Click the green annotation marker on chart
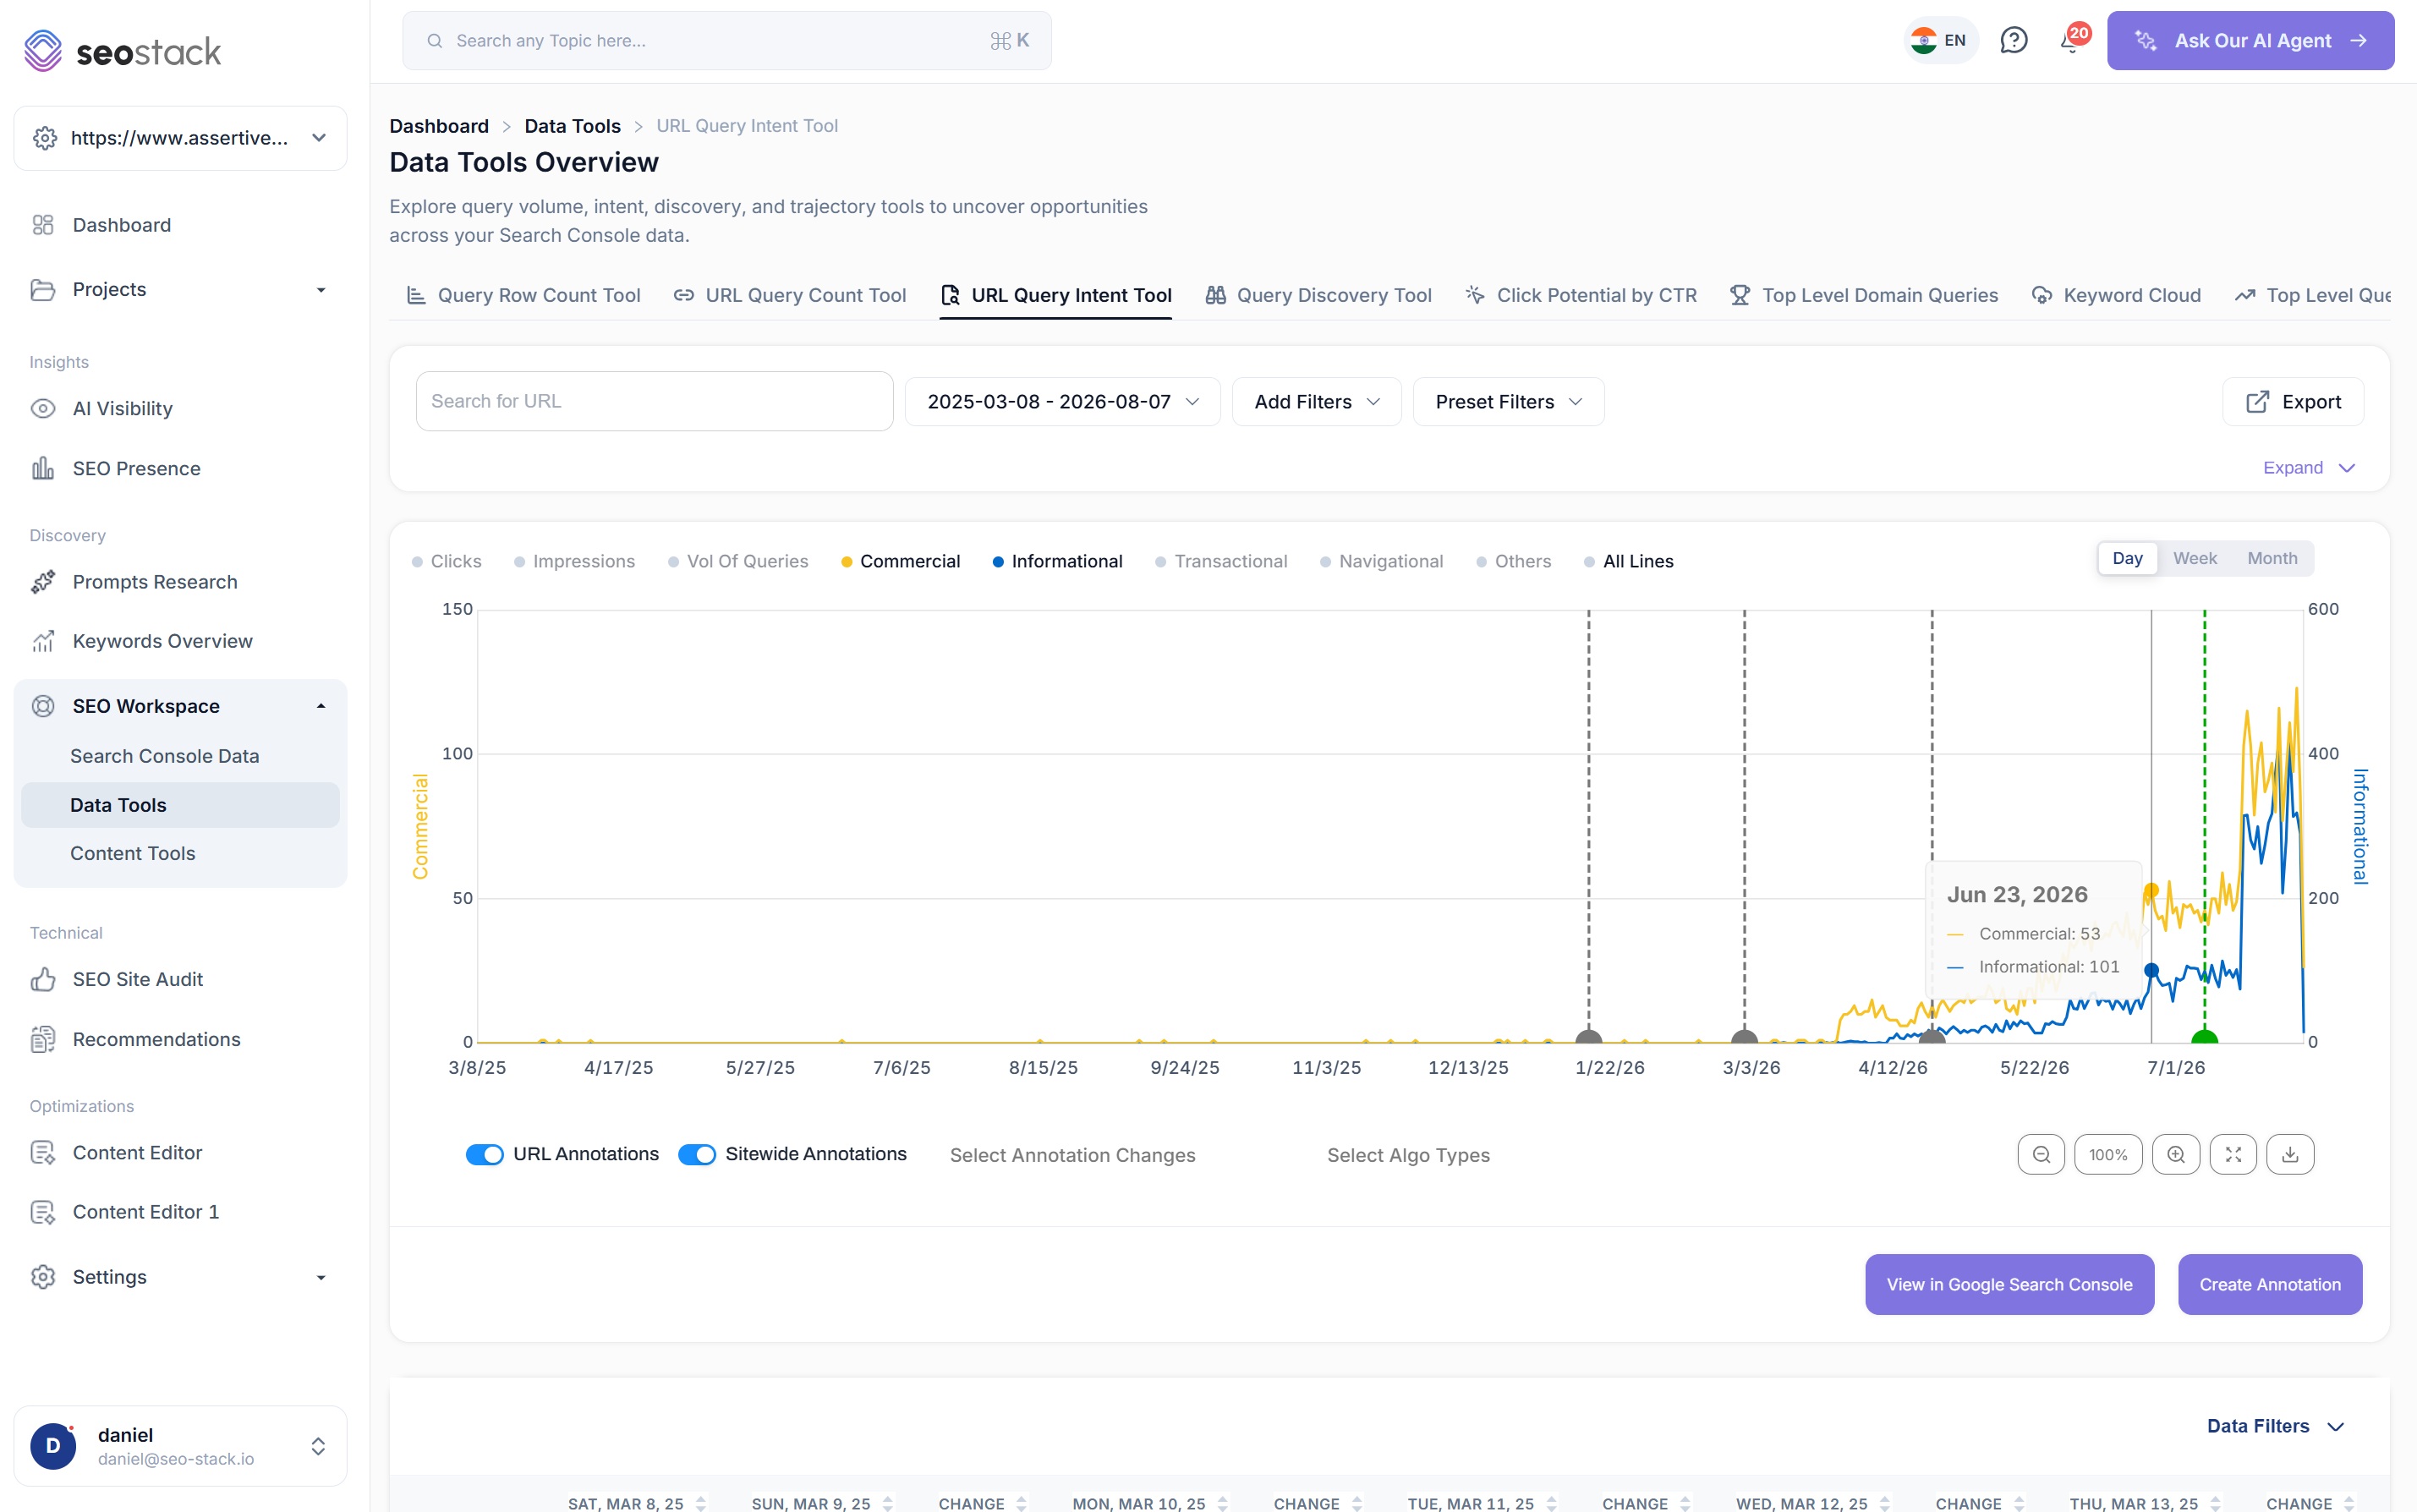This screenshot has height=1512, width=2417. click(2204, 1037)
